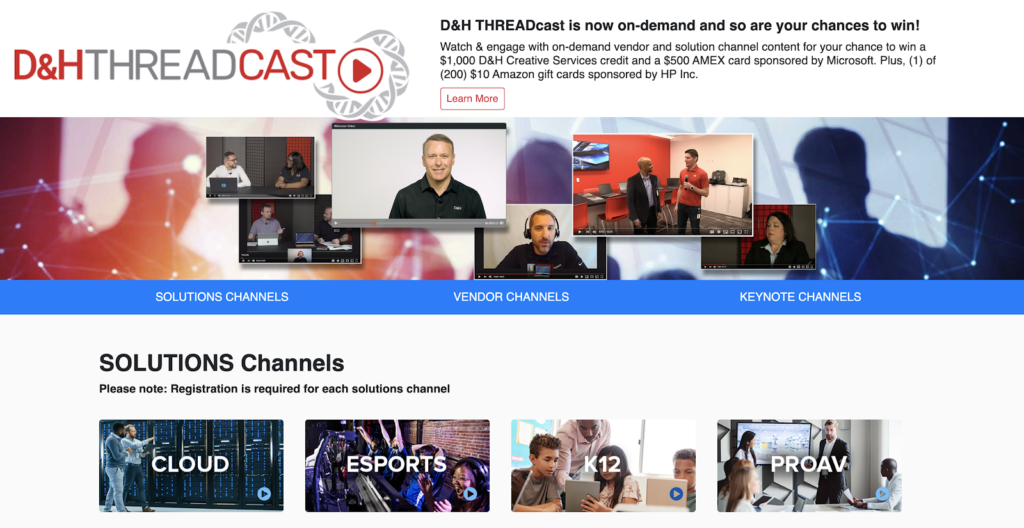The height and width of the screenshot is (528, 1024).
Task: Open the KEYNOTE CHANNELS tab
Action: (x=800, y=297)
